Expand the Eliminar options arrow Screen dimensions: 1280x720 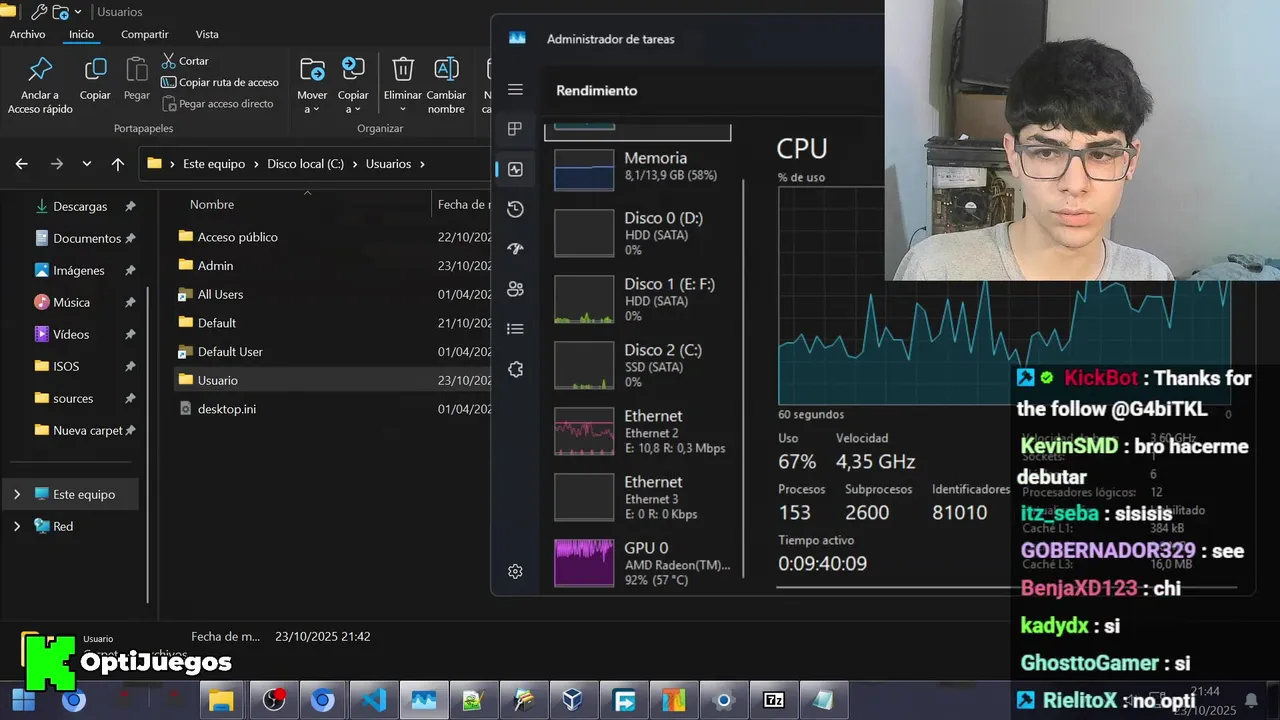[403, 109]
